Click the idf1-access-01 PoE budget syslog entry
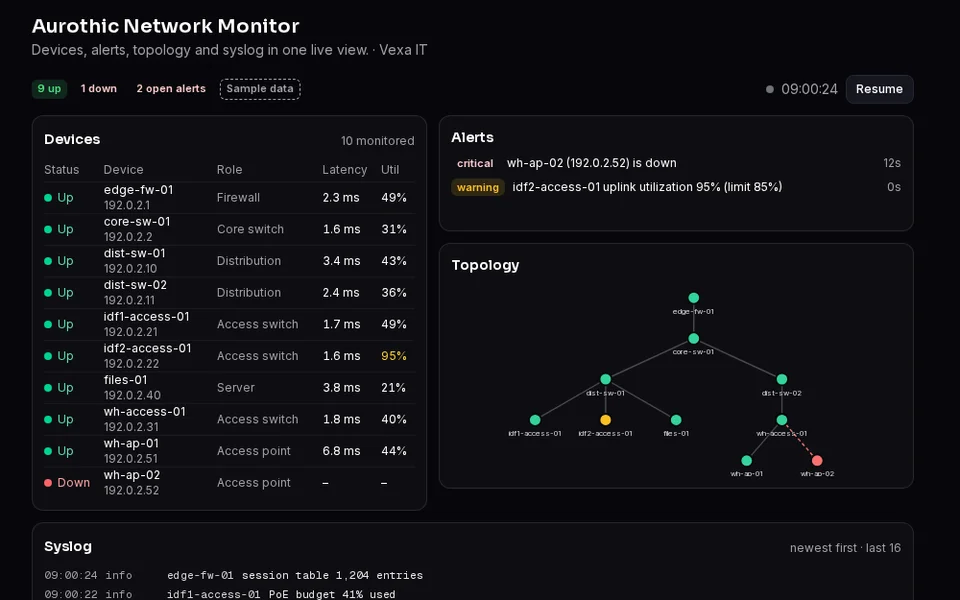960x600 pixels. pos(220,594)
